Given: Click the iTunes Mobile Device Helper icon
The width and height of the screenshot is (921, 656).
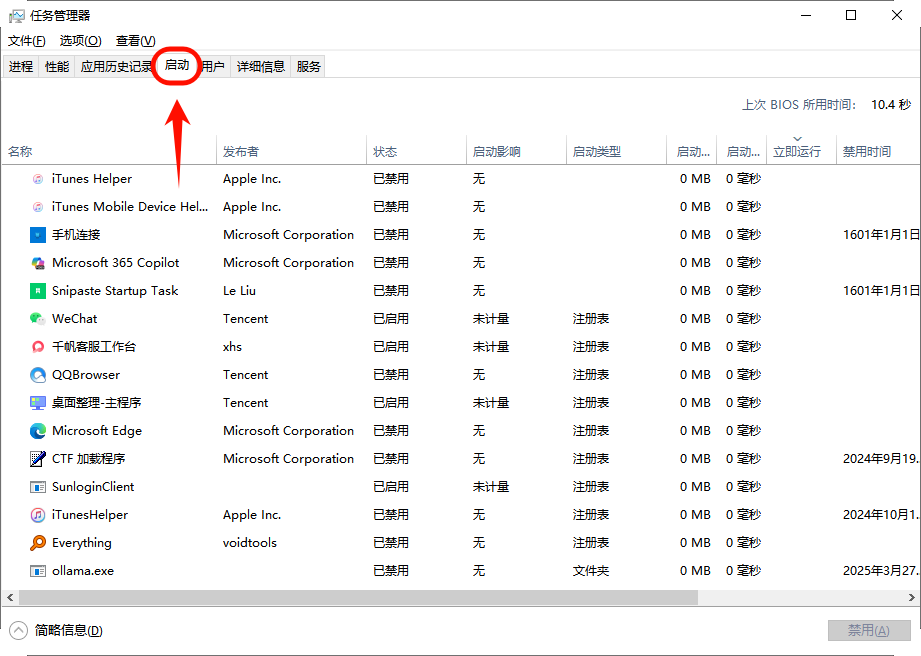Looking at the screenshot, I should click(38, 207).
